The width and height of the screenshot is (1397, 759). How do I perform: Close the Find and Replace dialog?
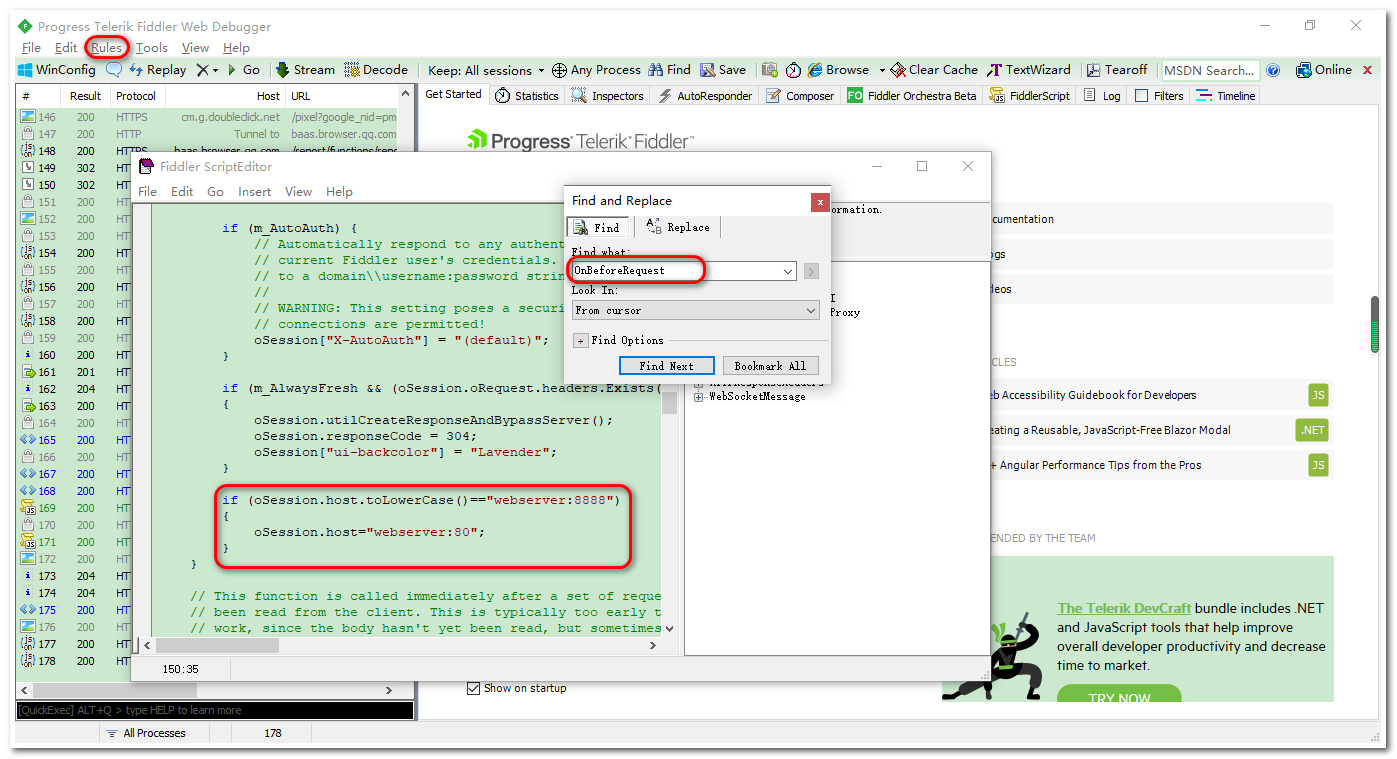(820, 202)
